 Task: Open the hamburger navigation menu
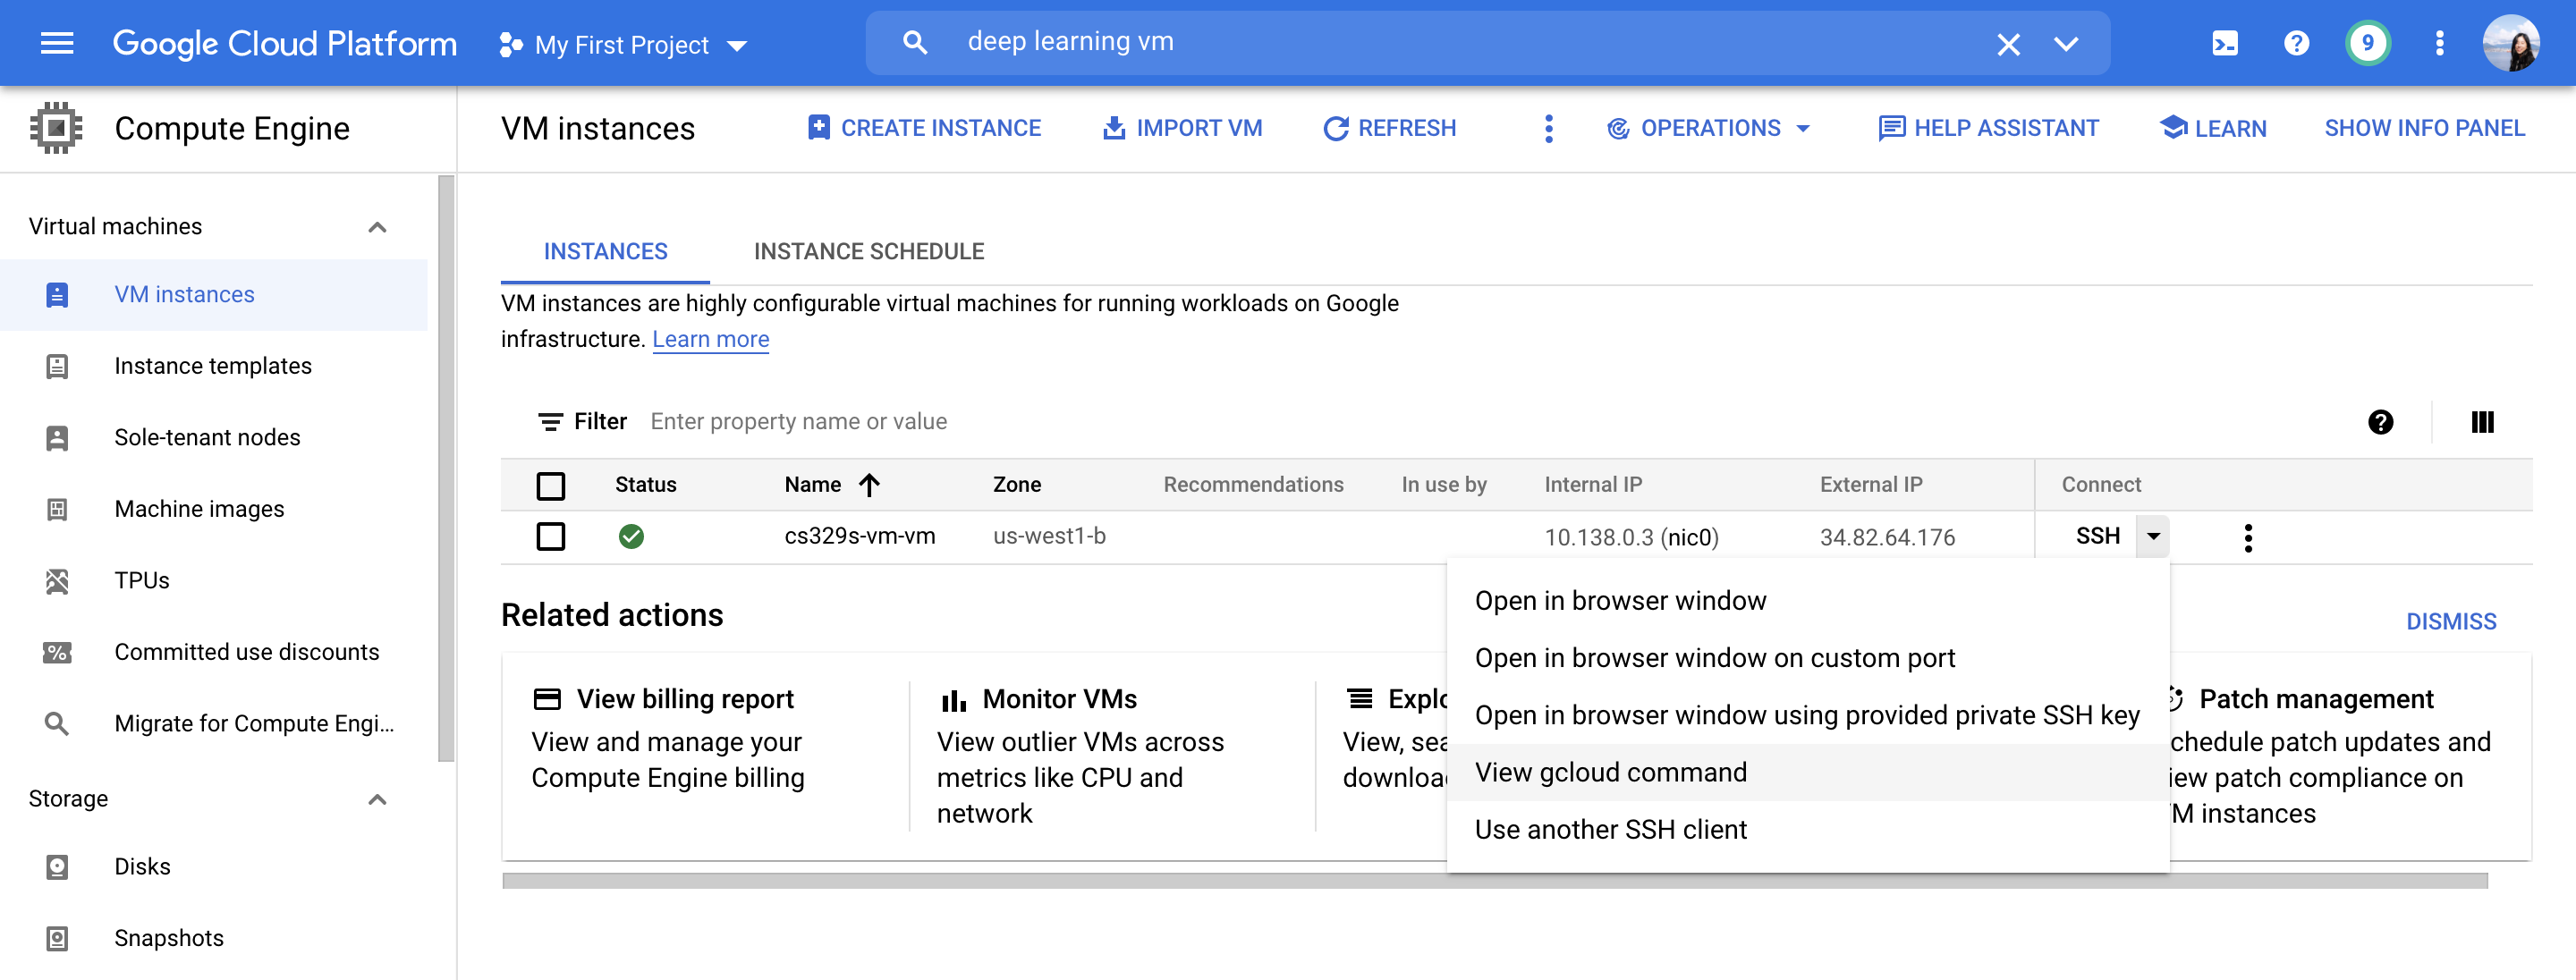(x=57, y=43)
